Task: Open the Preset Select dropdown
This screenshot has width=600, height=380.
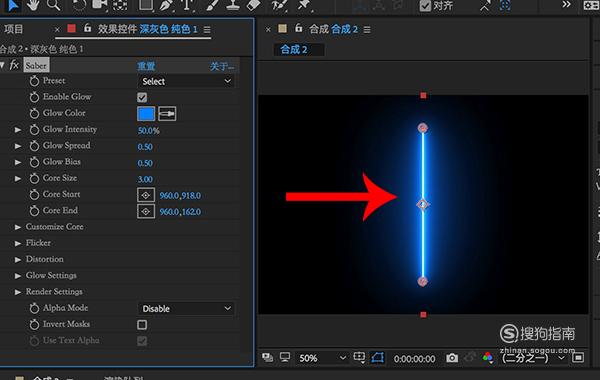Action: tap(186, 81)
